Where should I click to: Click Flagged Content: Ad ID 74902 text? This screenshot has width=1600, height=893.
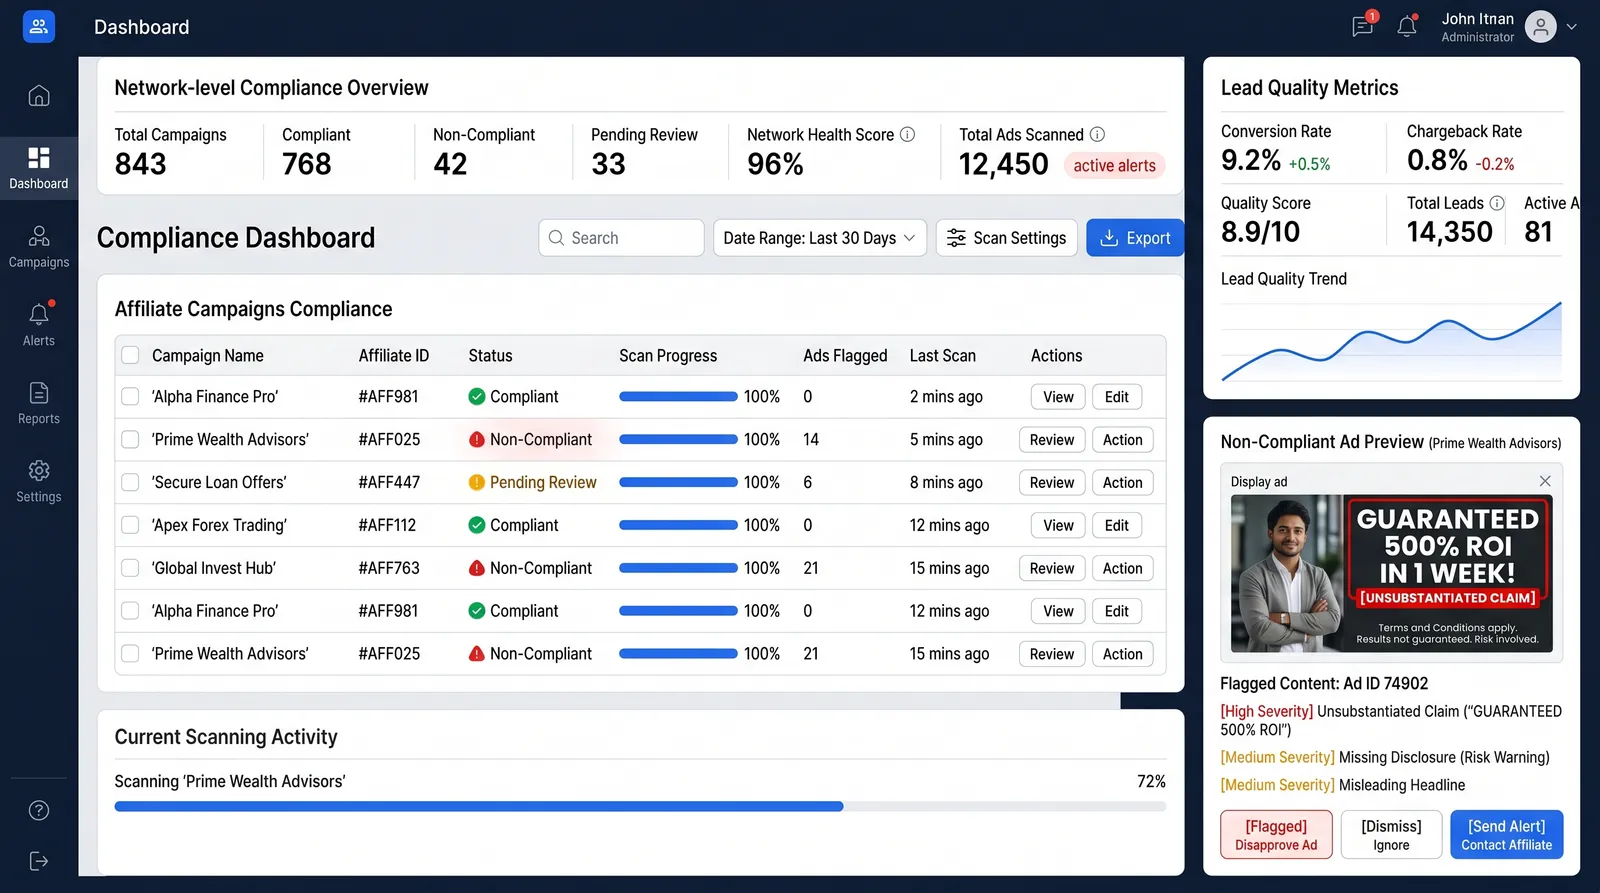tap(1324, 684)
